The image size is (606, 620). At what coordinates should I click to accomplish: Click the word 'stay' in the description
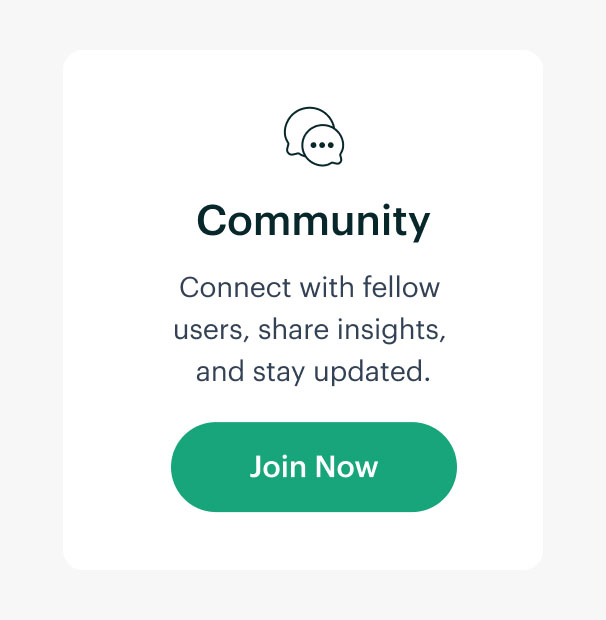tap(279, 372)
